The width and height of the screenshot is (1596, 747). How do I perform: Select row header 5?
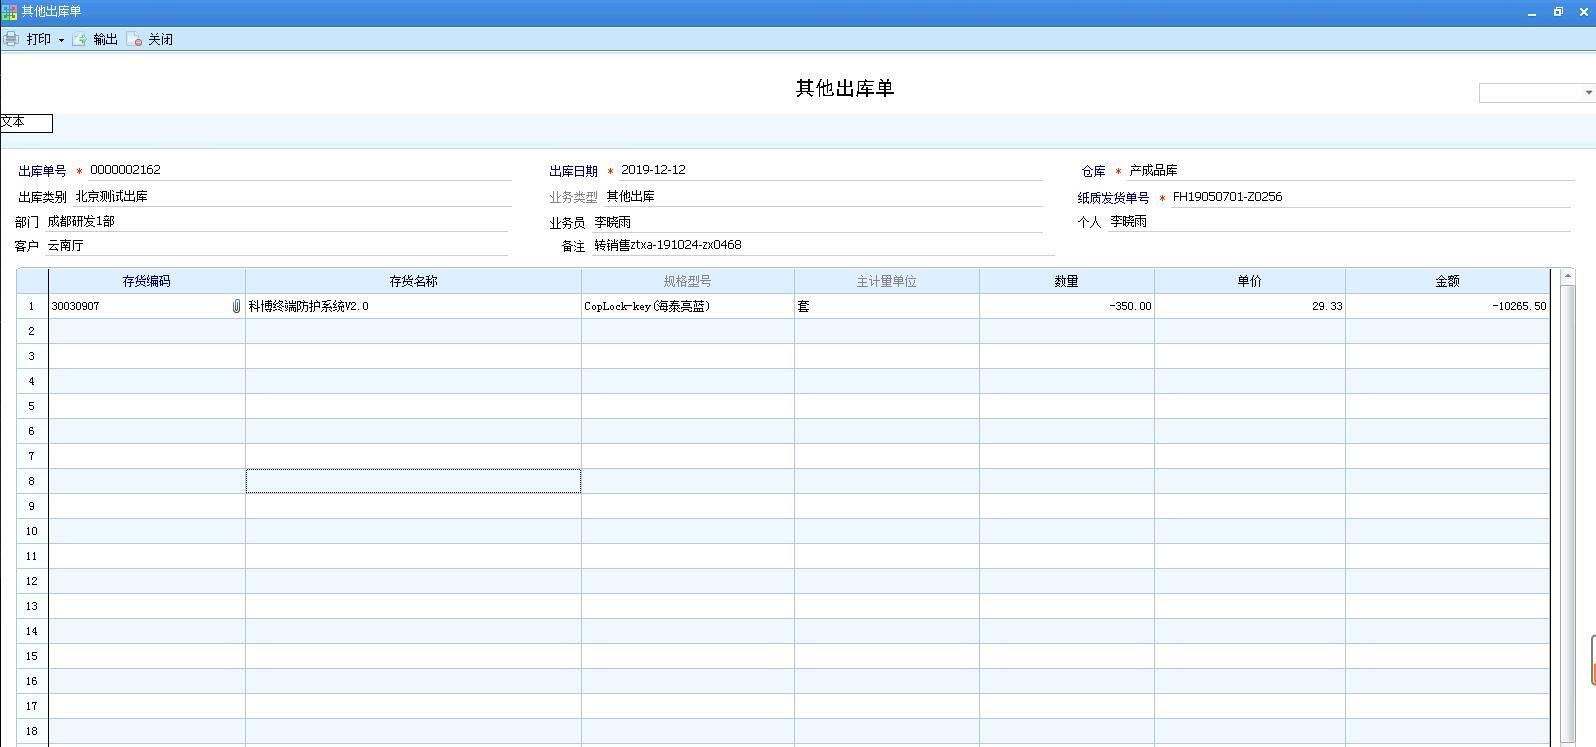click(x=32, y=406)
